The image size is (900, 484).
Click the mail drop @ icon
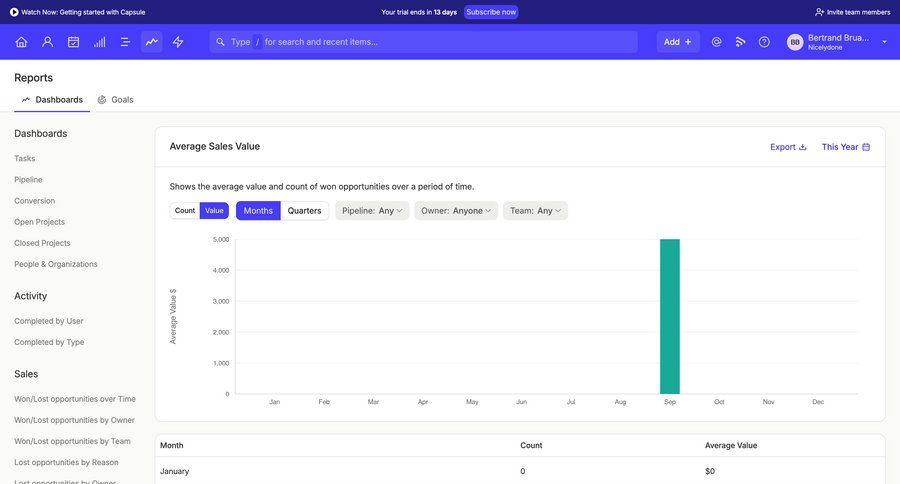tap(716, 42)
